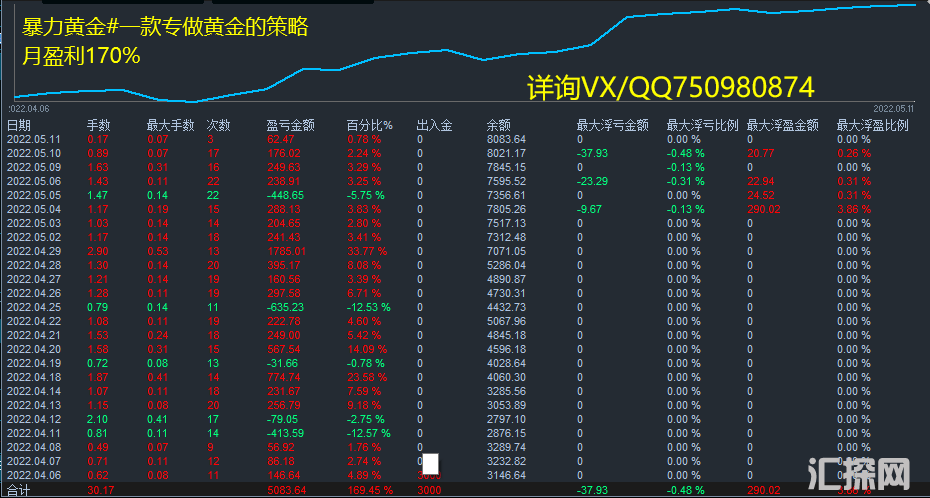This screenshot has height=498, width=930.
Task: Click the floating profit ratio 3.86 % in 2022.05.04 row
Action: 854,209
